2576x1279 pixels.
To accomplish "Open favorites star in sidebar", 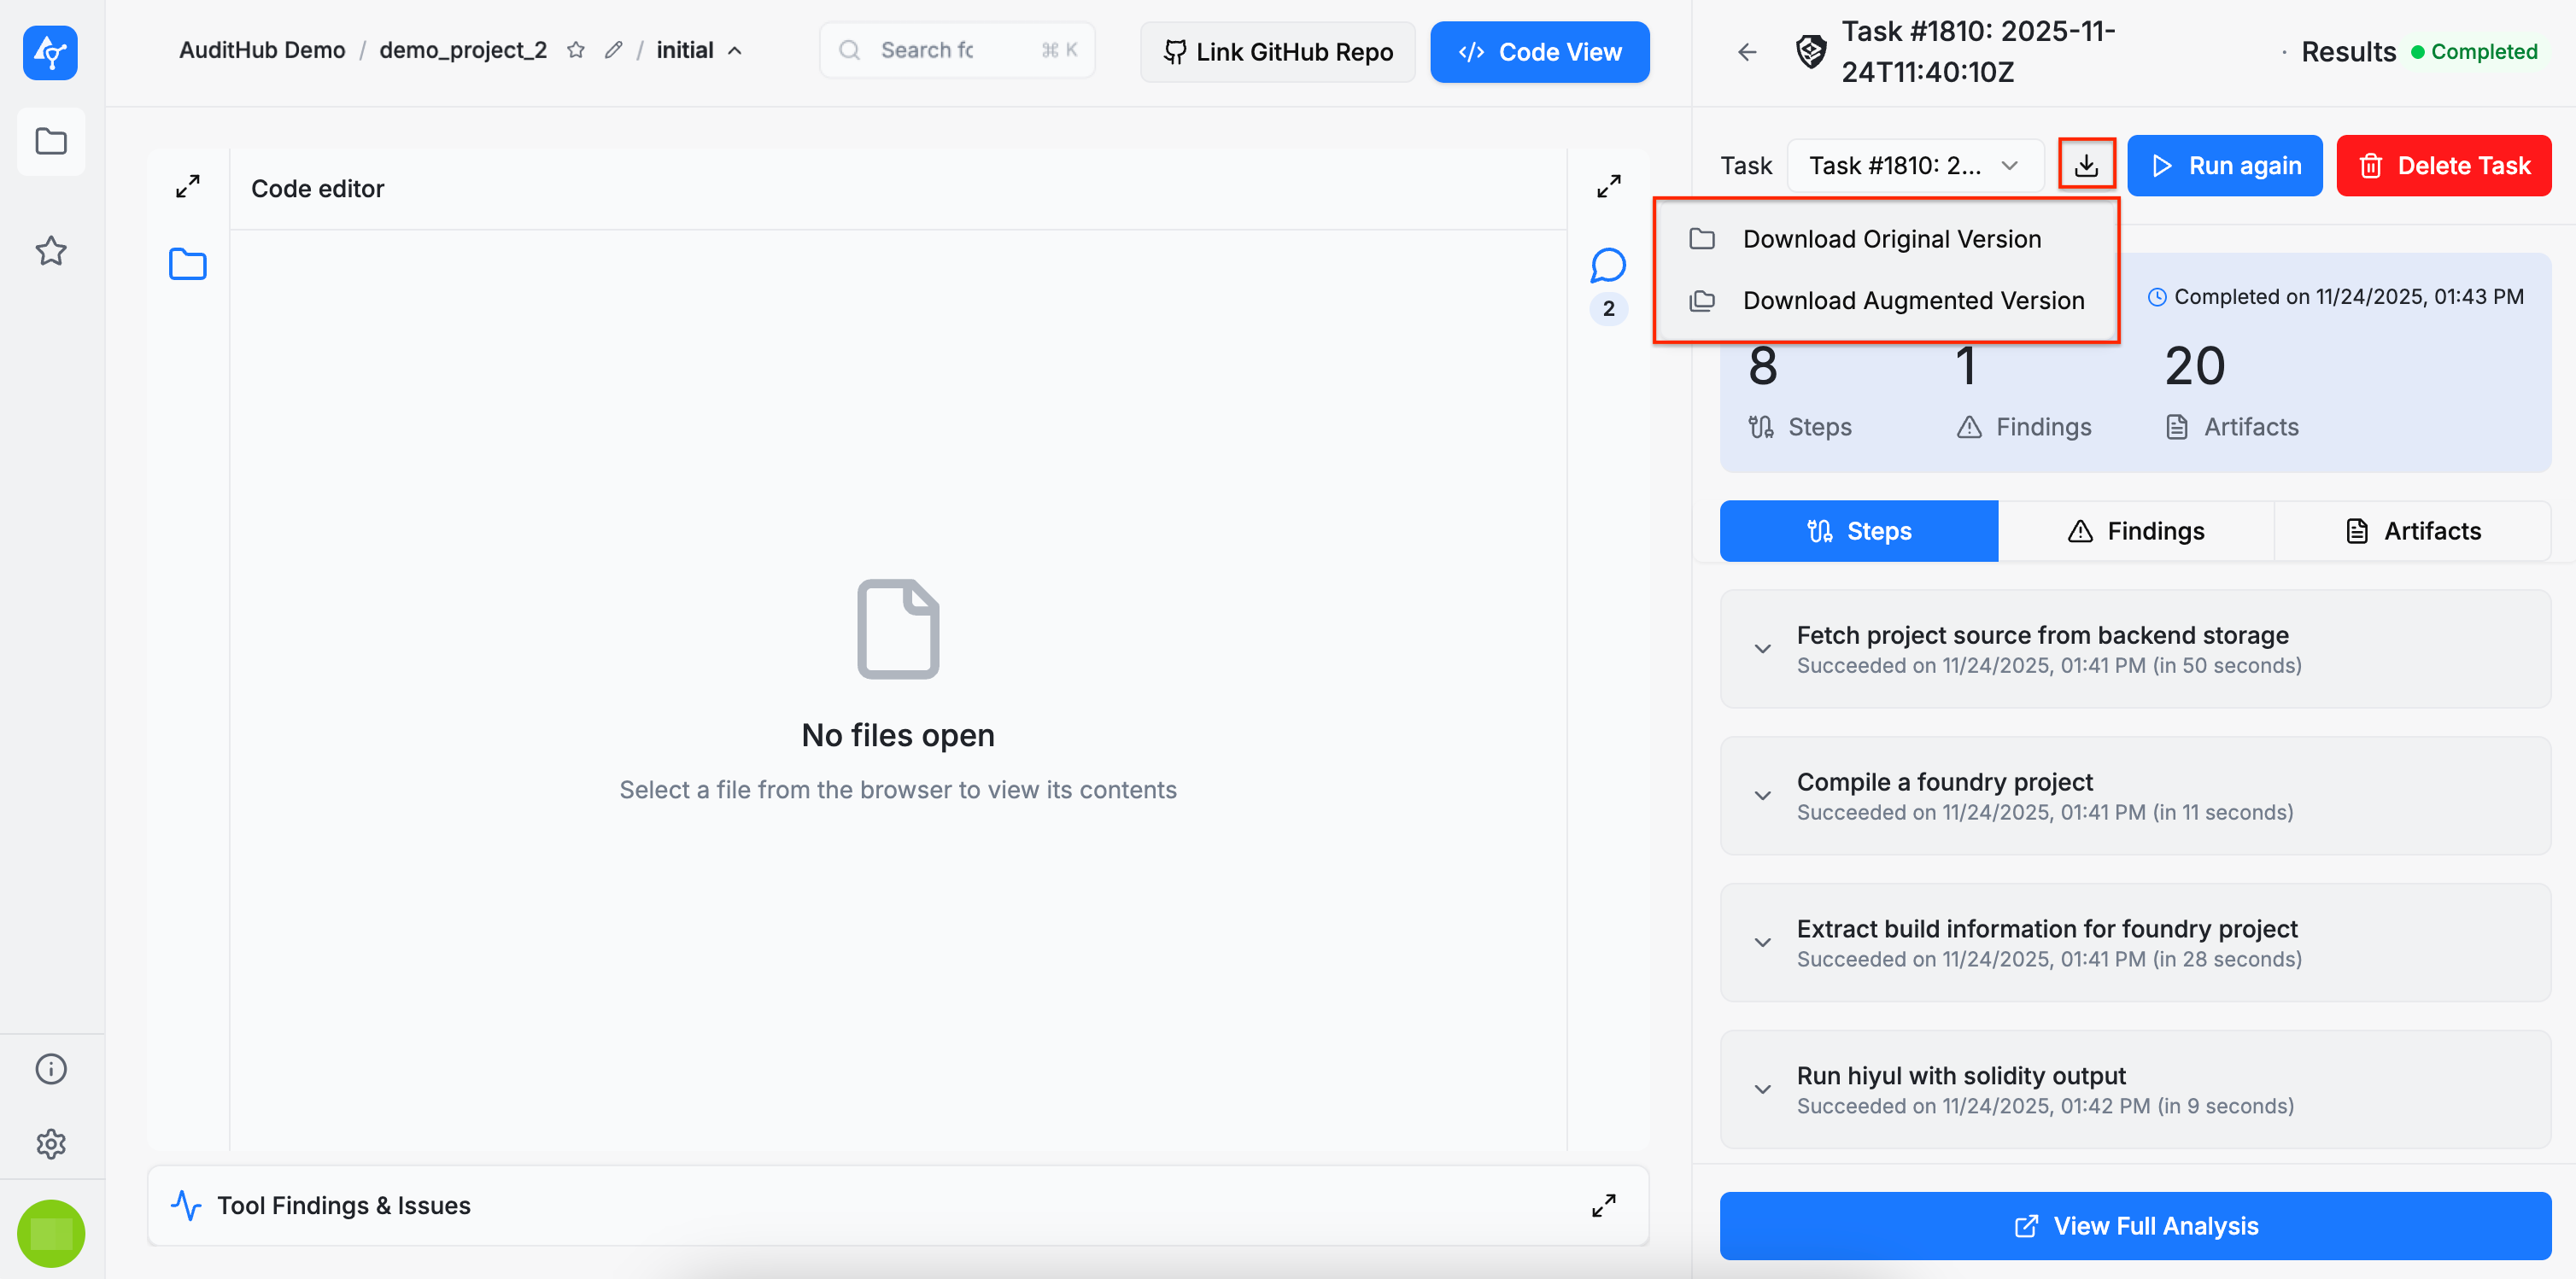I will click(51, 250).
